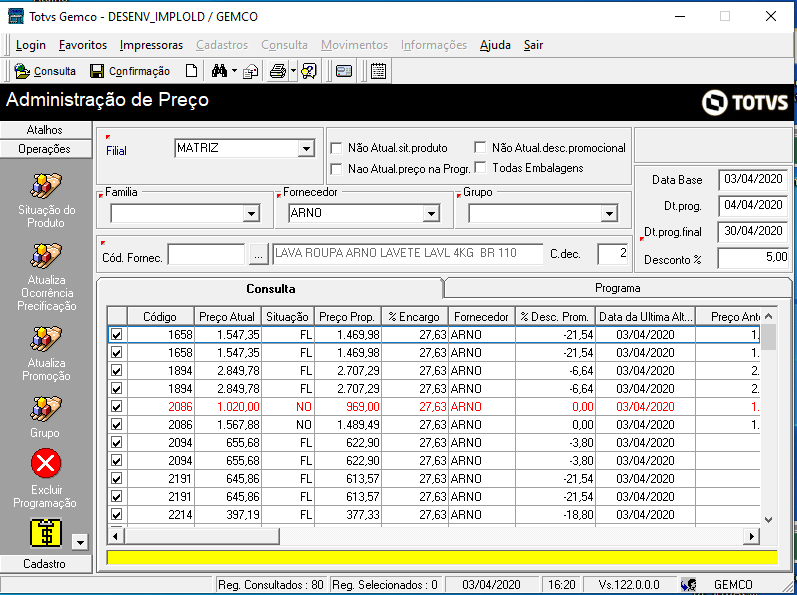
Task: Expand the Filial MATRIZ dropdown
Action: coord(306,149)
